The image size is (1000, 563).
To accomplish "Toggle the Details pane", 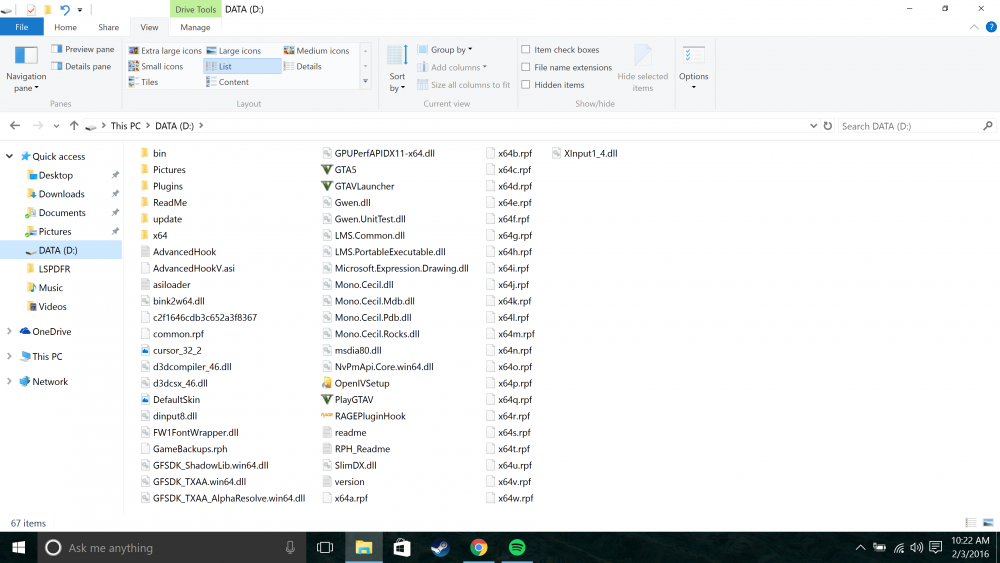I will point(82,66).
